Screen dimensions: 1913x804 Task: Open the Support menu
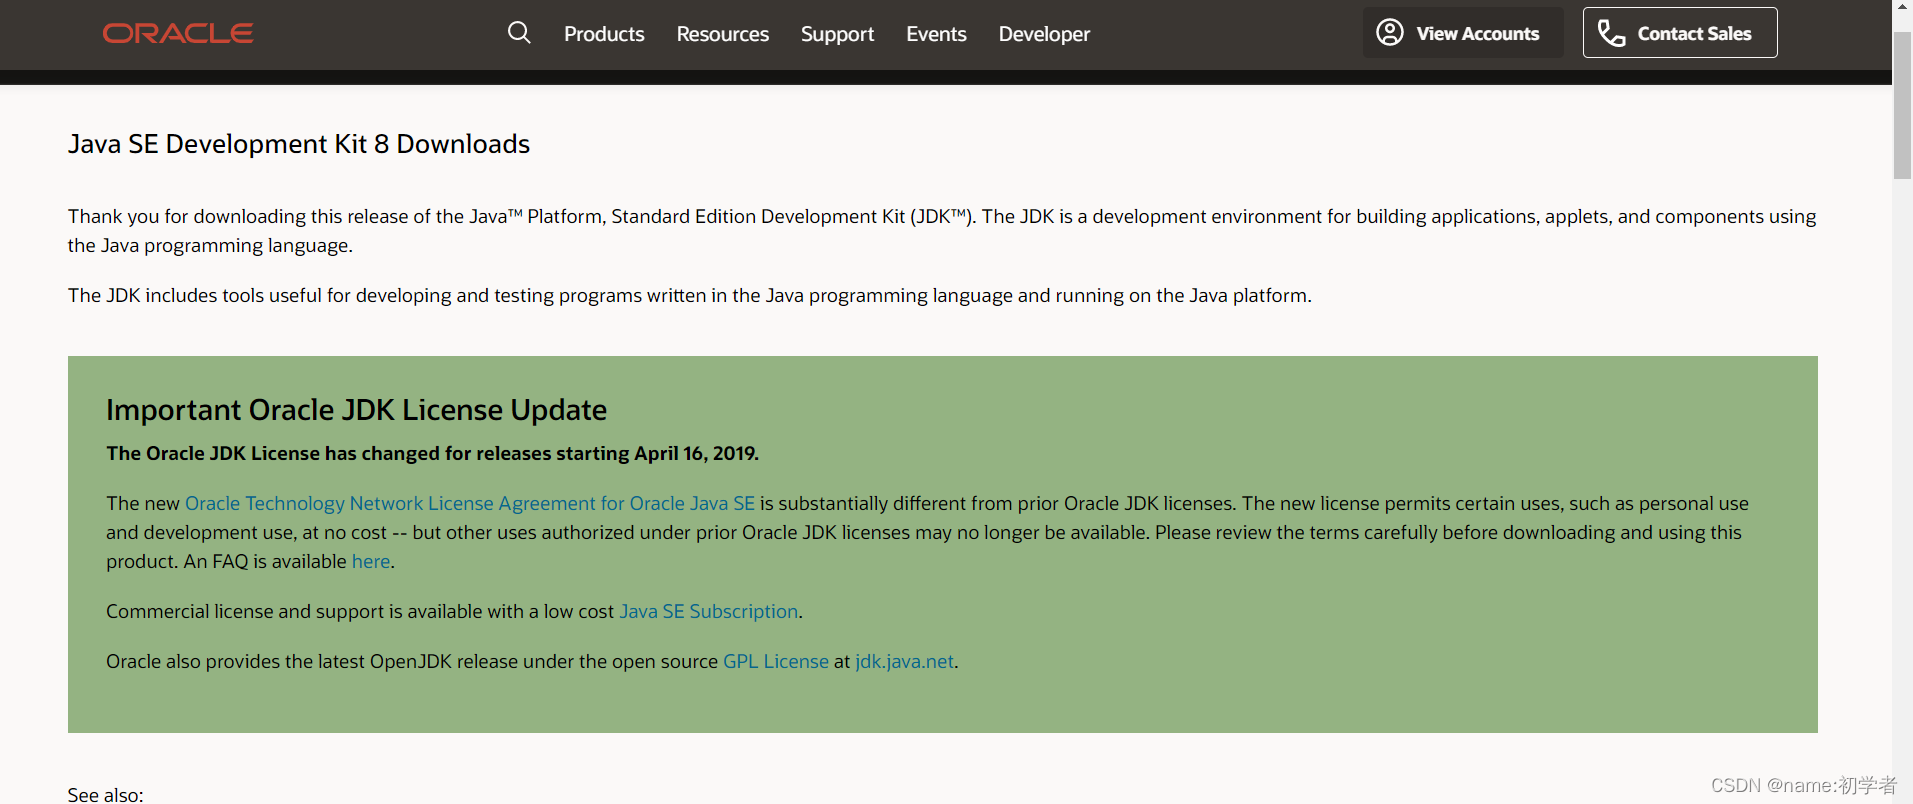[x=837, y=34]
